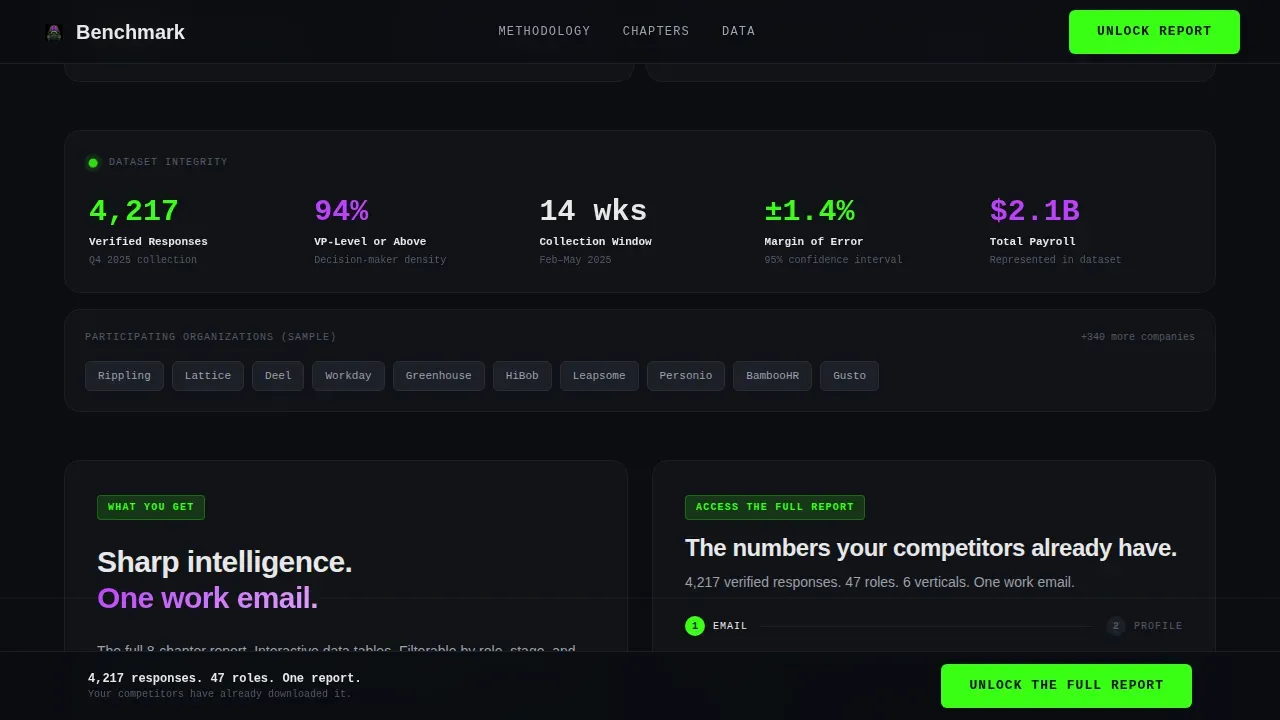Click the numbers your competitors heading
This screenshot has height=720, width=1280.
point(931,548)
